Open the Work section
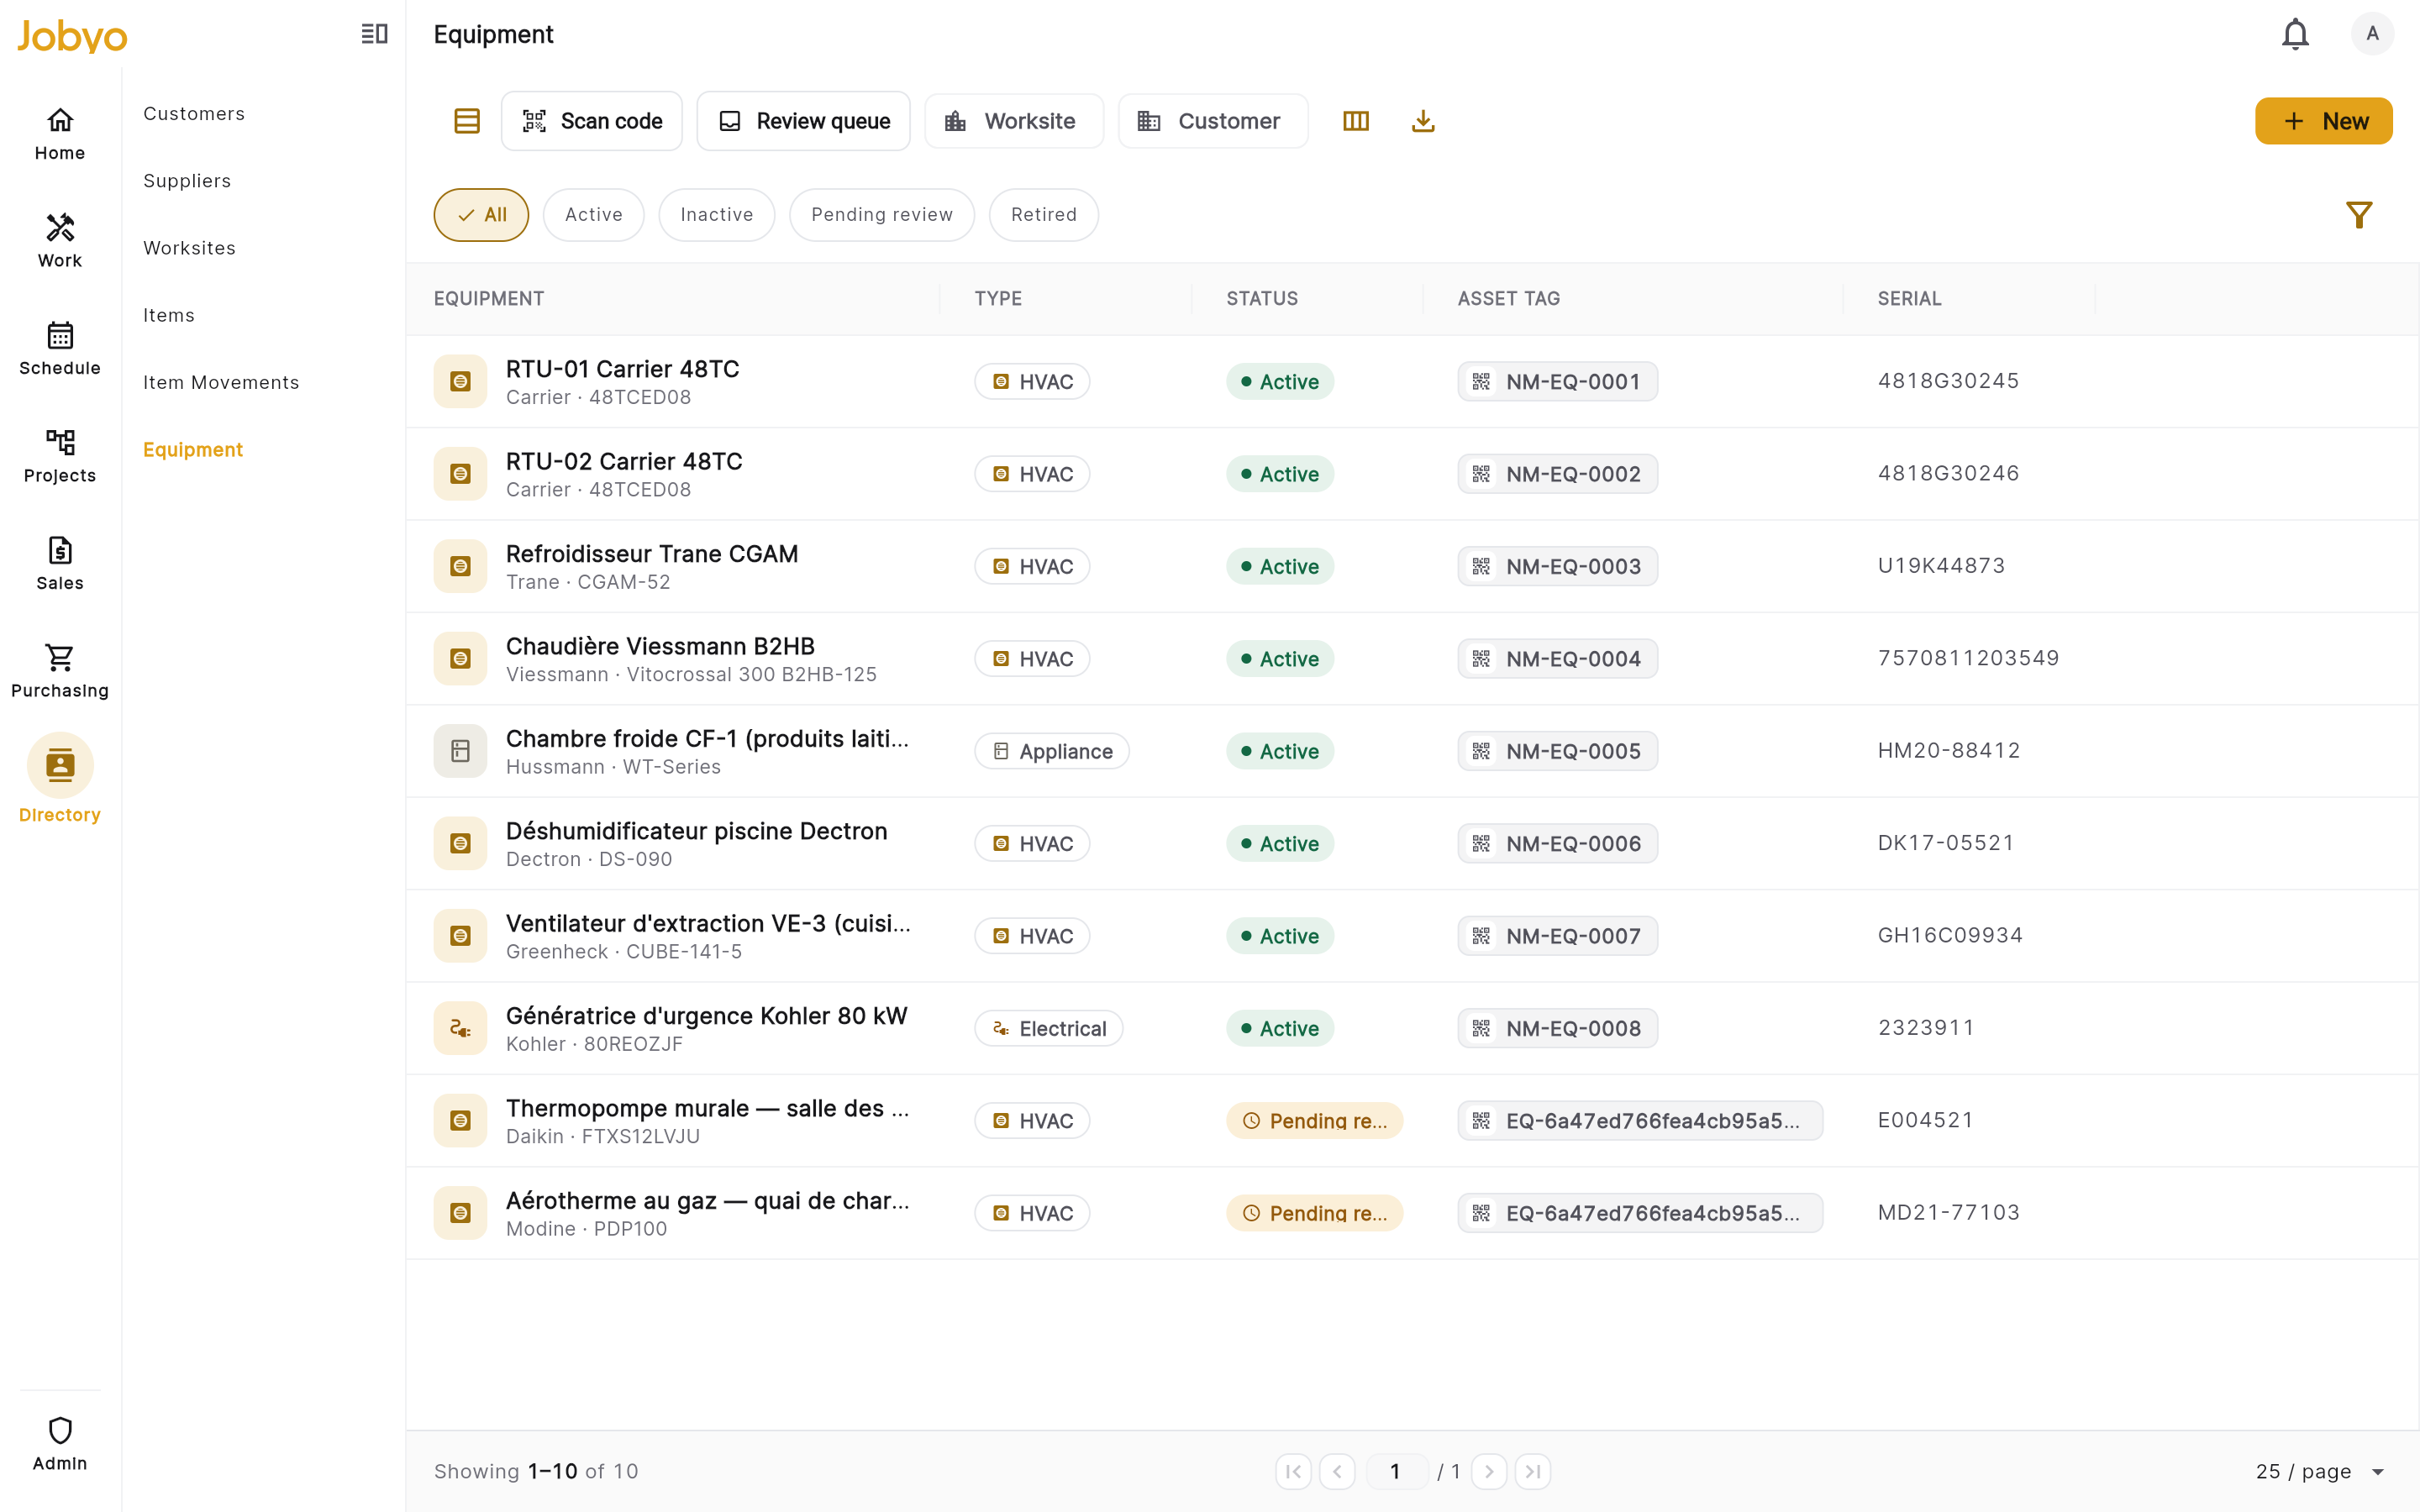Screen dimensions: 2420x1512 (x=60, y=241)
